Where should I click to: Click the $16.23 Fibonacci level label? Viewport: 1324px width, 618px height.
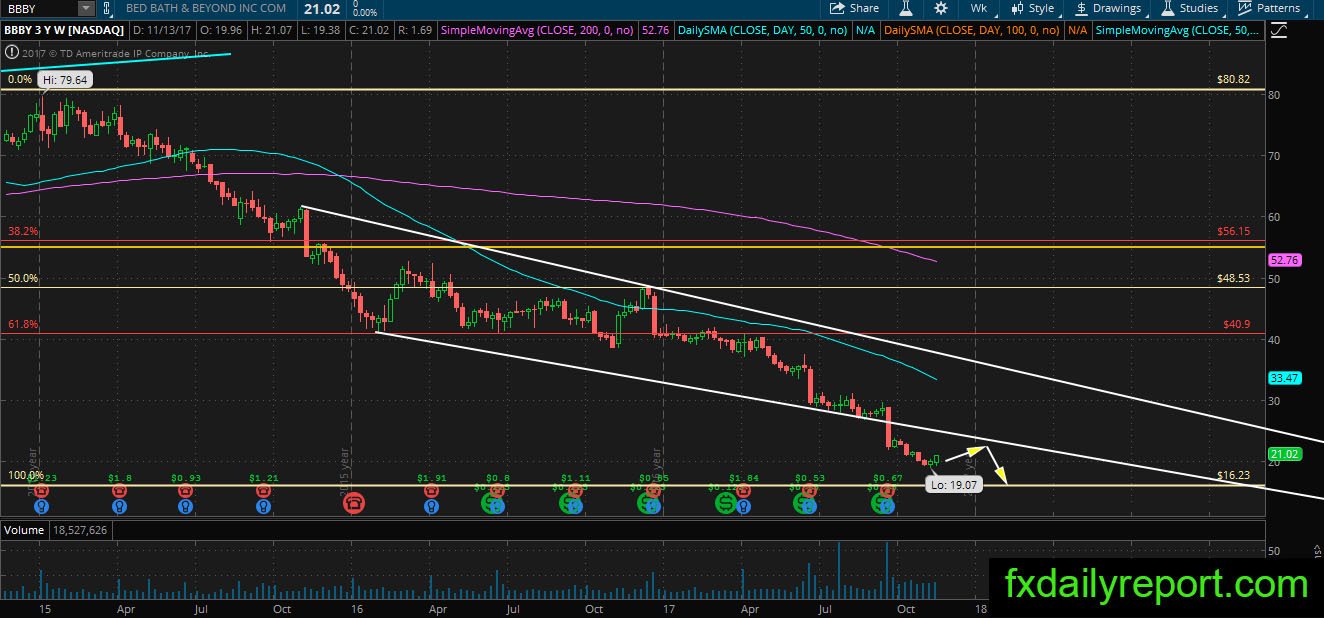coord(1233,476)
